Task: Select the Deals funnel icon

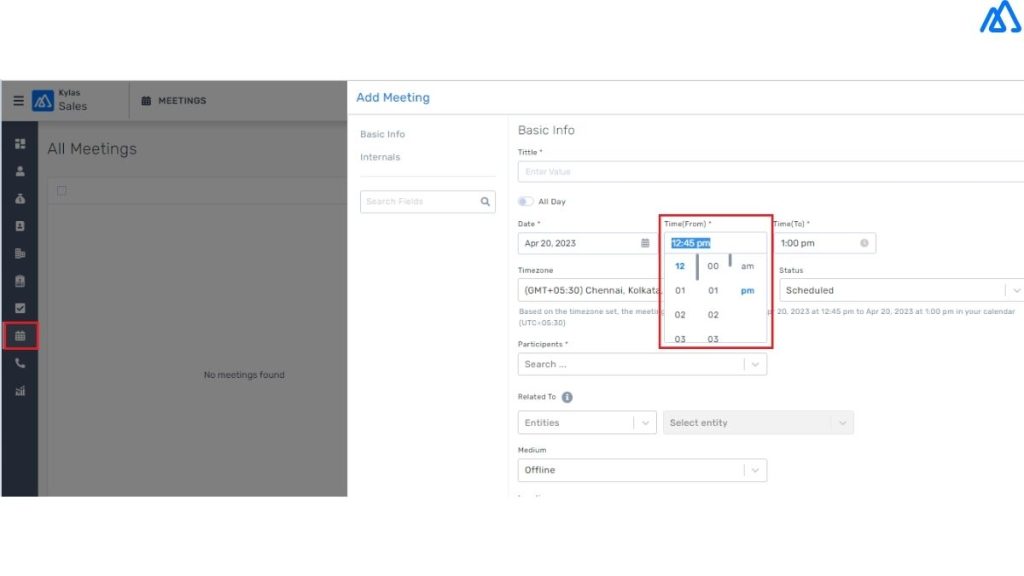Action: click(x=19, y=199)
